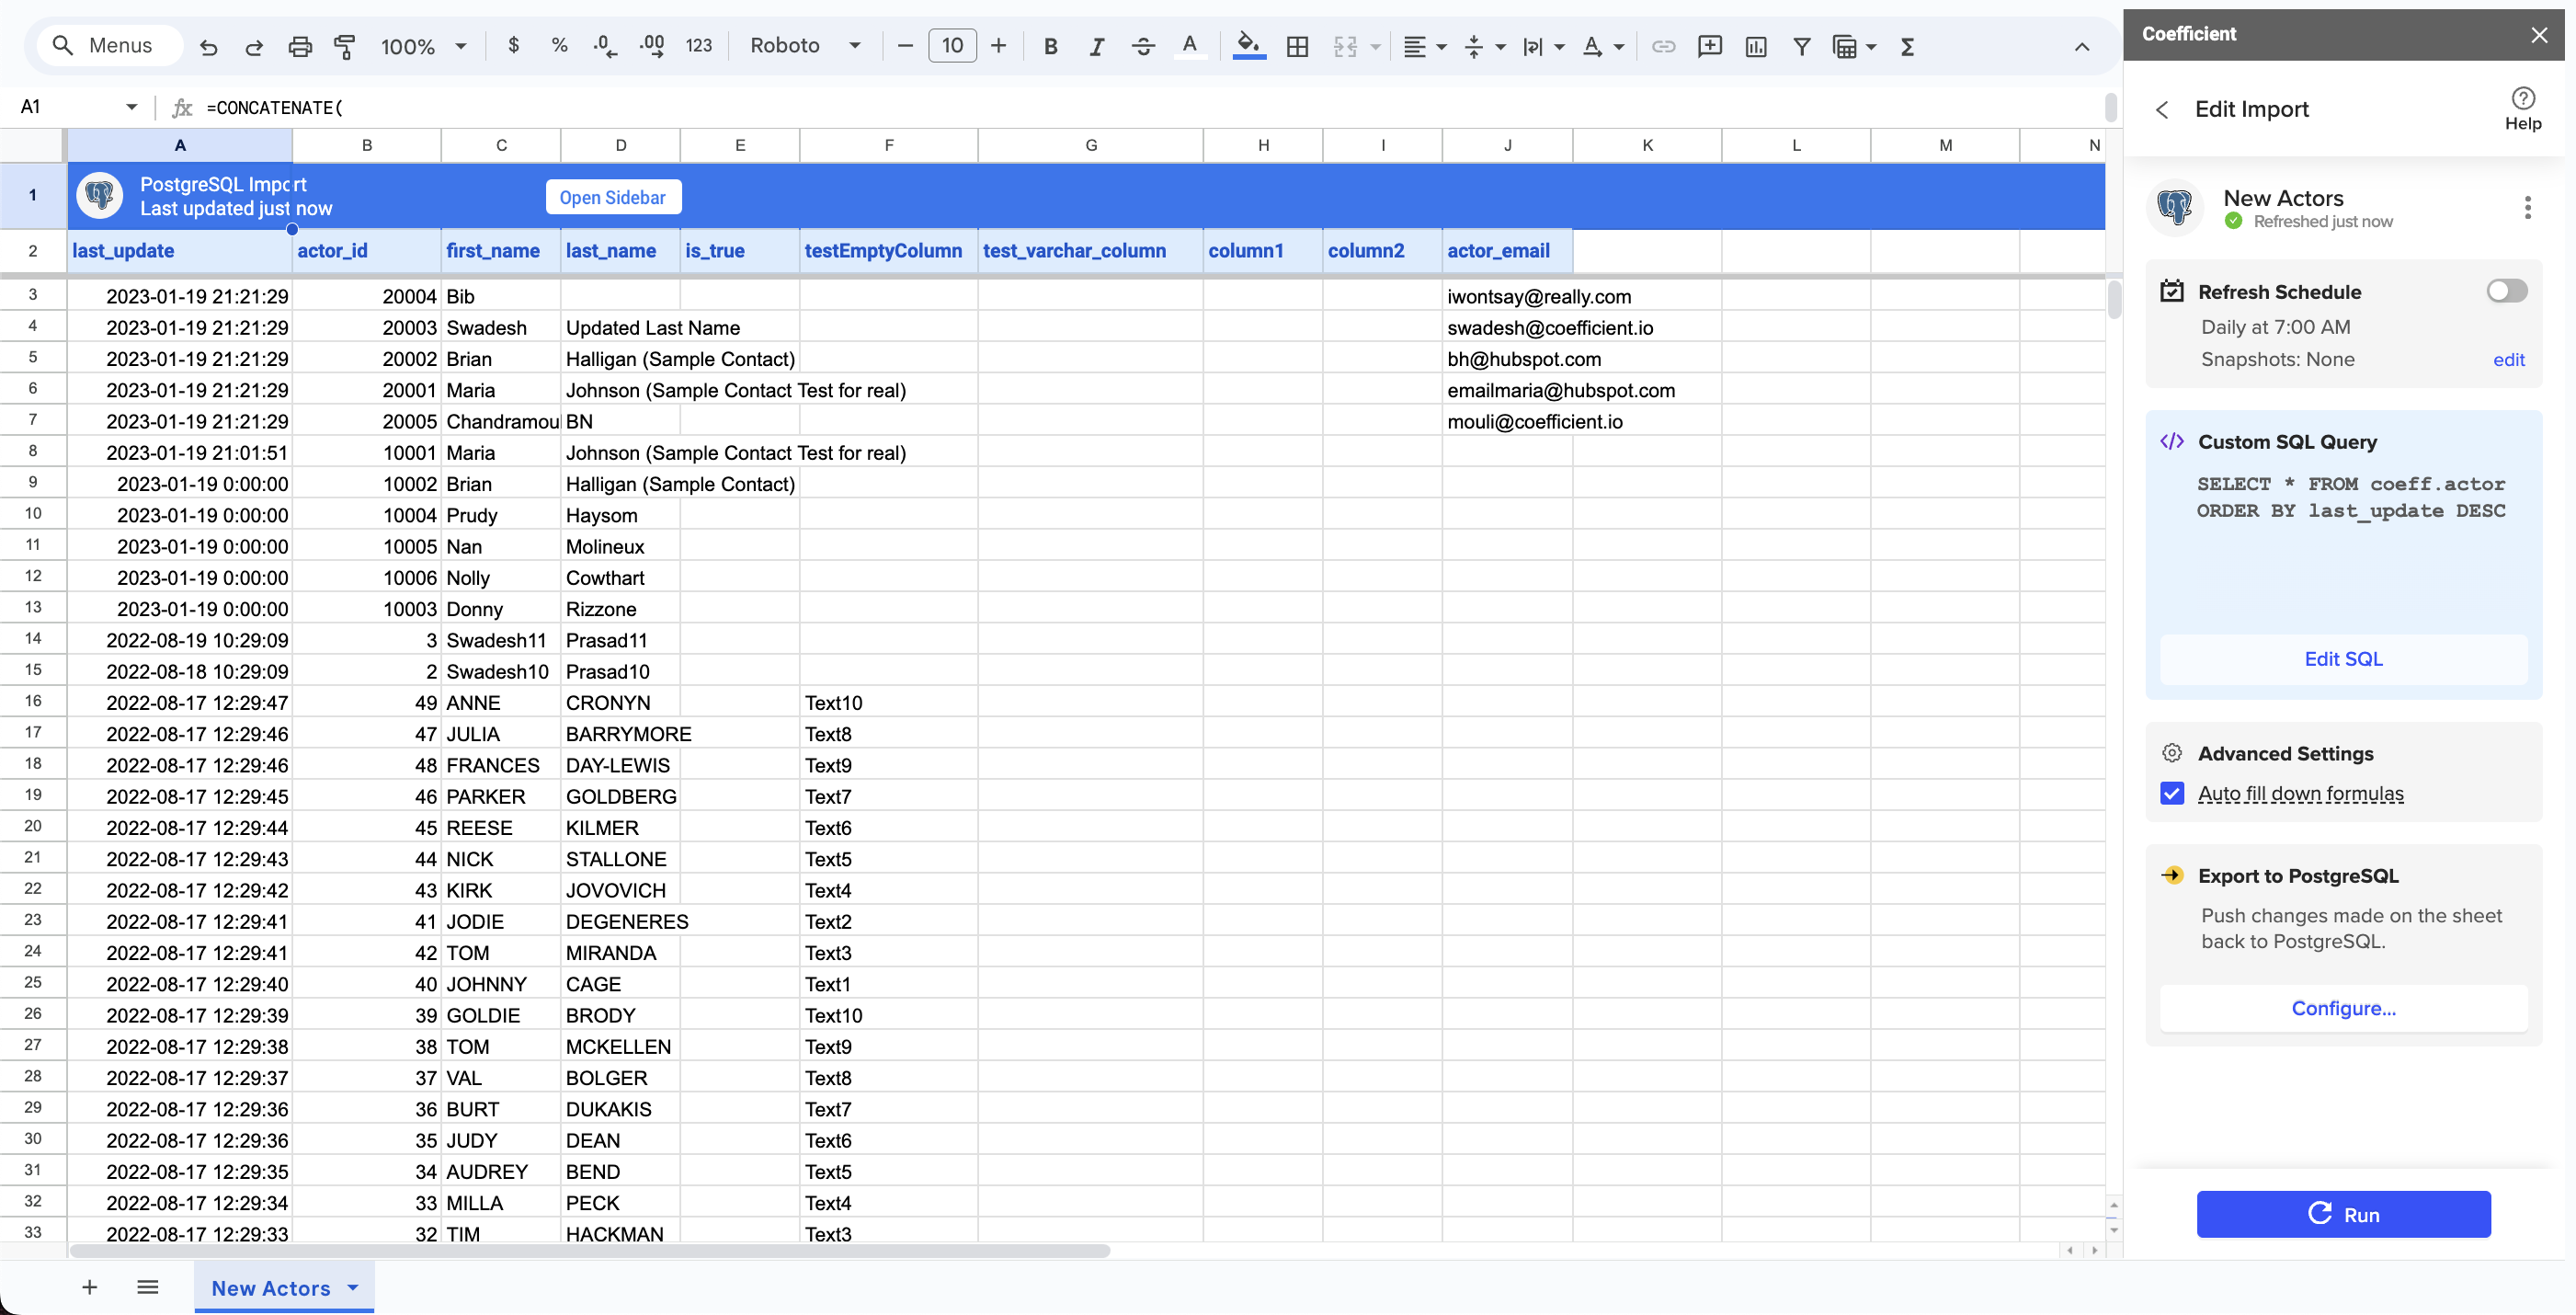Select column B header
2576x1315 pixels.
[366, 145]
